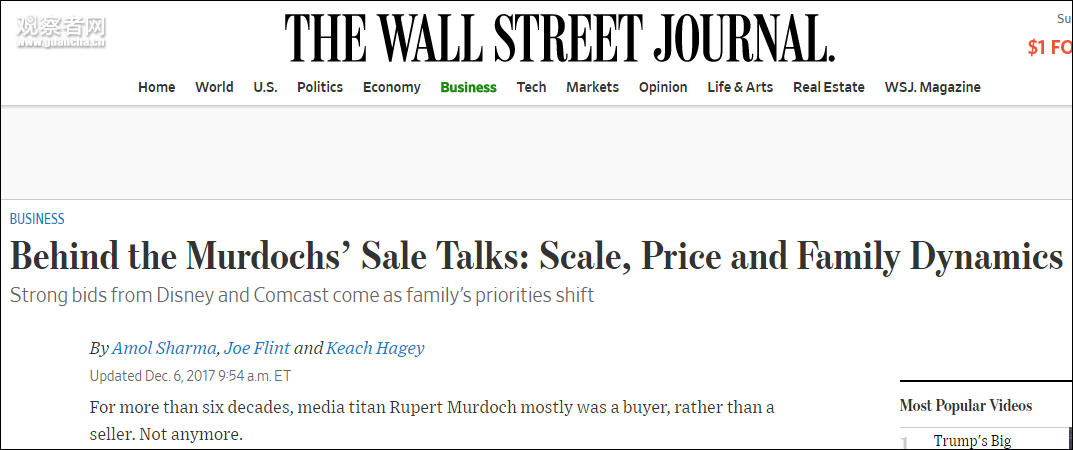Screen dimensions: 1073x450
Task: Go to the World section
Action: click(214, 87)
